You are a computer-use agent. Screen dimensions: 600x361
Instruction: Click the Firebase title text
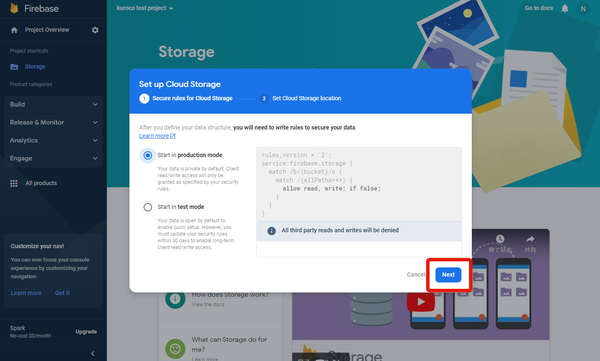[41, 8]
